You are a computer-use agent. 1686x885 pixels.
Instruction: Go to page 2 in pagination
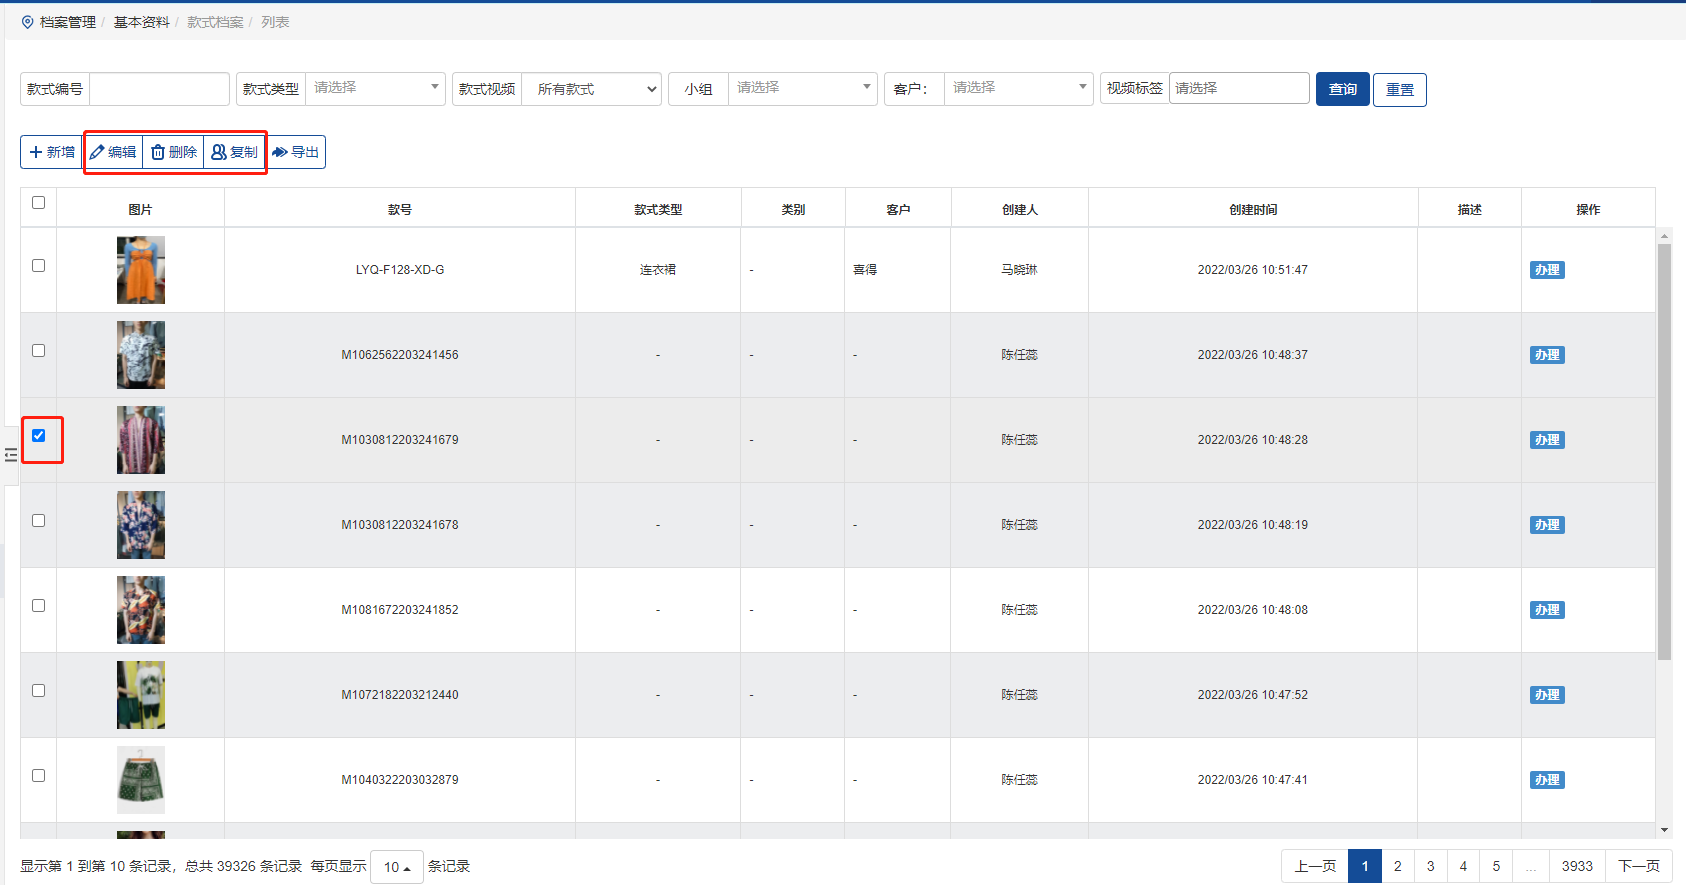click(x=1397, y=866)
